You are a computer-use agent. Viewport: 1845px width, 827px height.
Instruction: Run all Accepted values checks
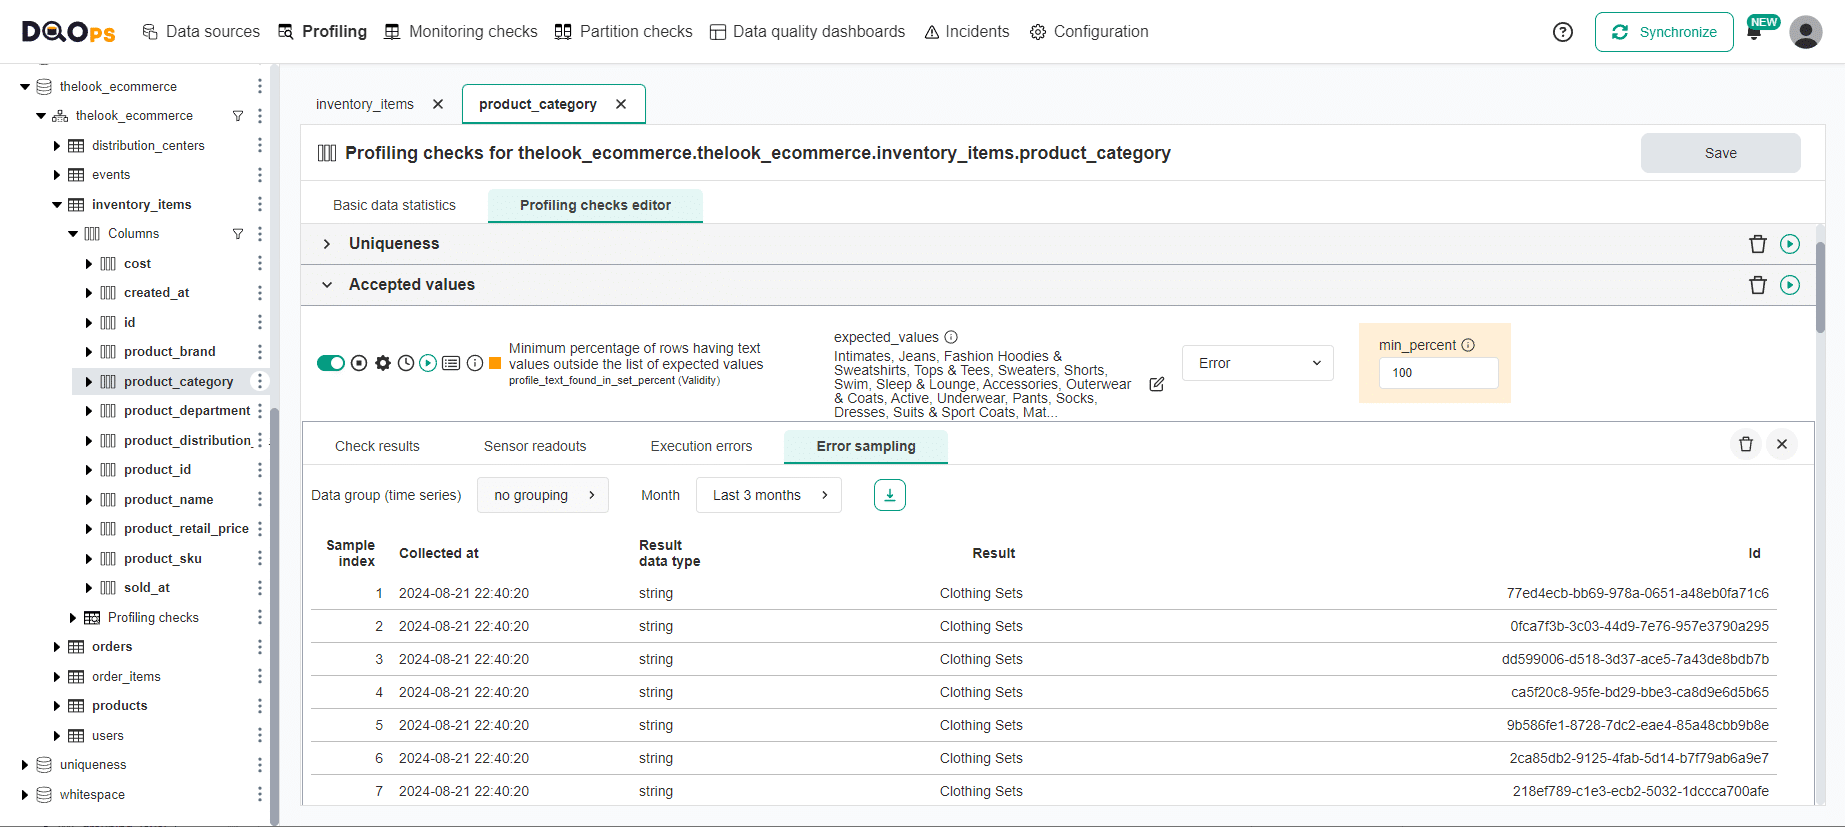1790,285
